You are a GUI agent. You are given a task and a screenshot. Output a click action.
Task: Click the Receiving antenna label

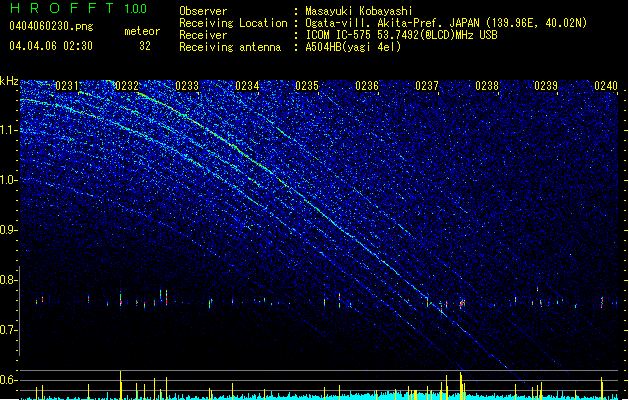tap(230, 47)
